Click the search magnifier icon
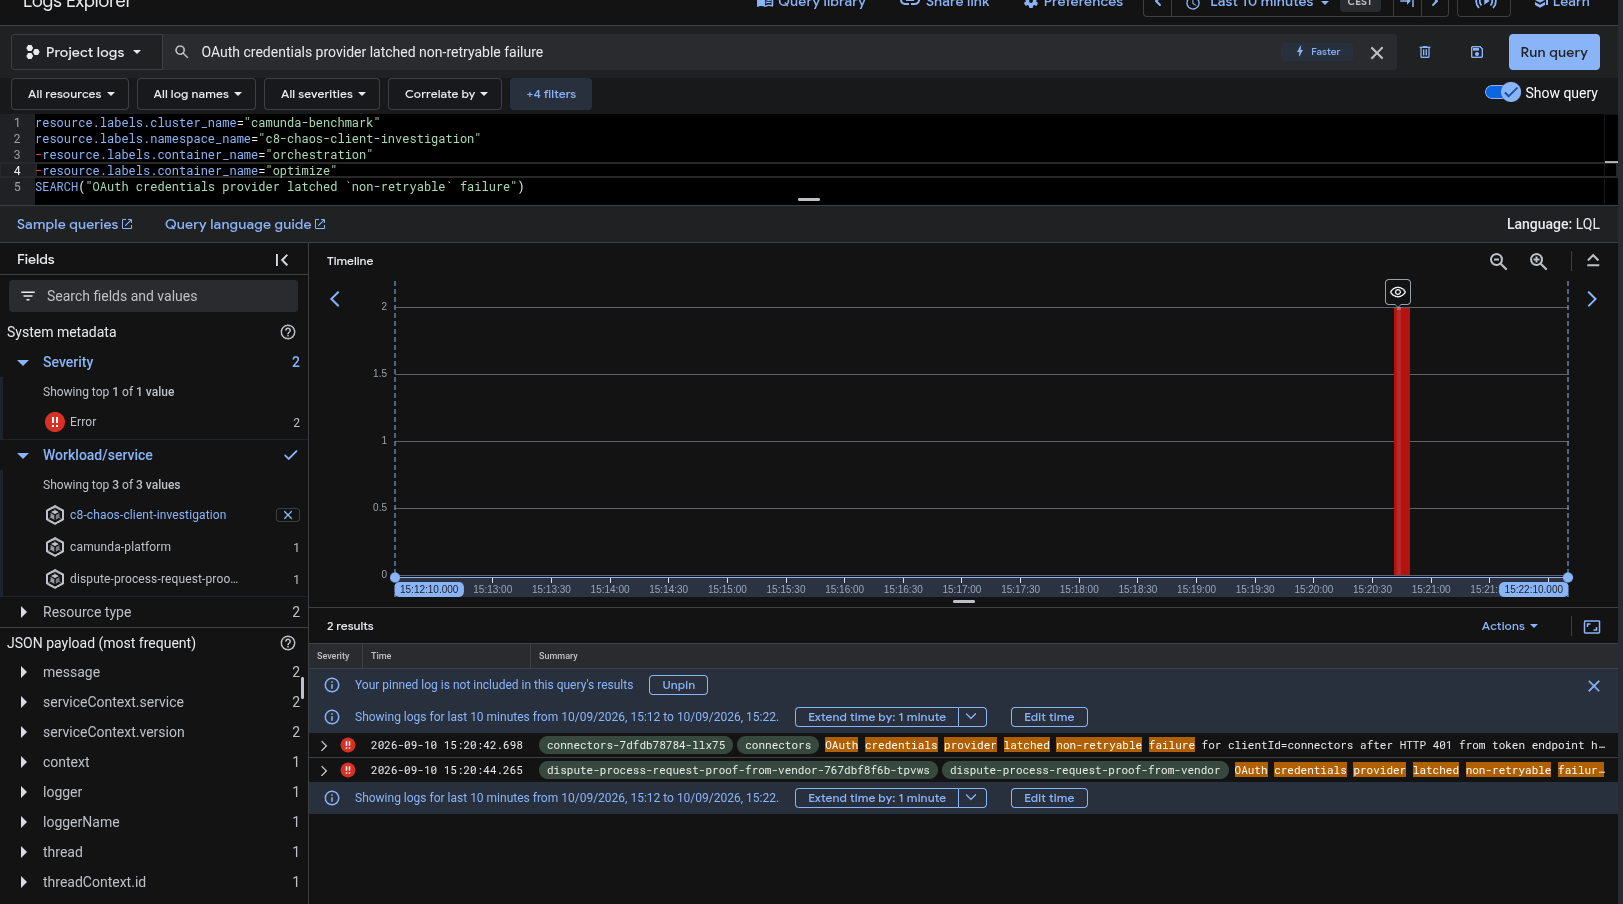Image resolution: width=1623 pixels, height=904 pixels. point(181,52)
